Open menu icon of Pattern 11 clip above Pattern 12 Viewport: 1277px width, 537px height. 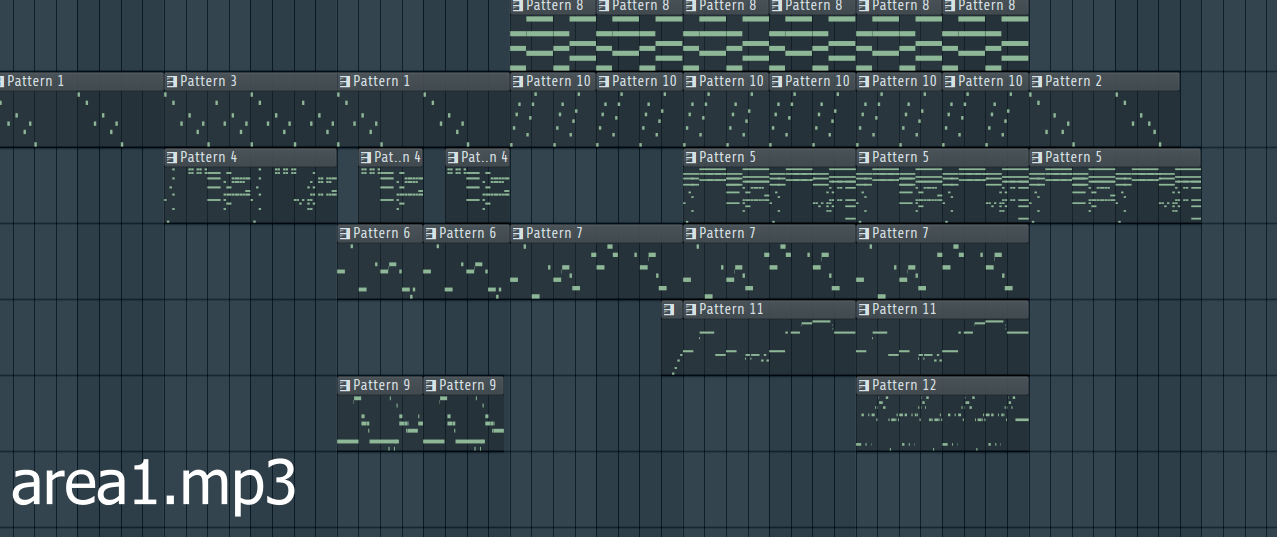(x=864, y=309)
